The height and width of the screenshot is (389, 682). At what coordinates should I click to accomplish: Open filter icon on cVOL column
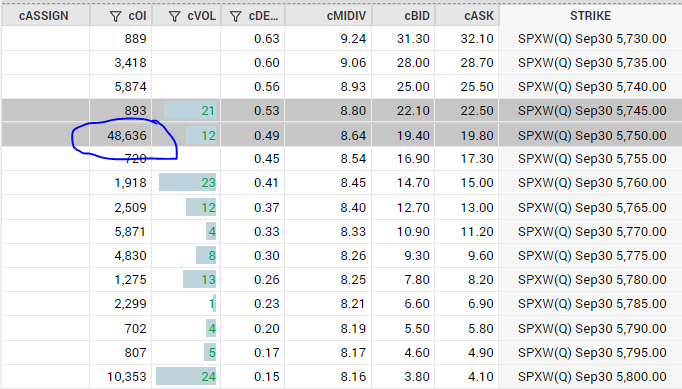(174, 17)
